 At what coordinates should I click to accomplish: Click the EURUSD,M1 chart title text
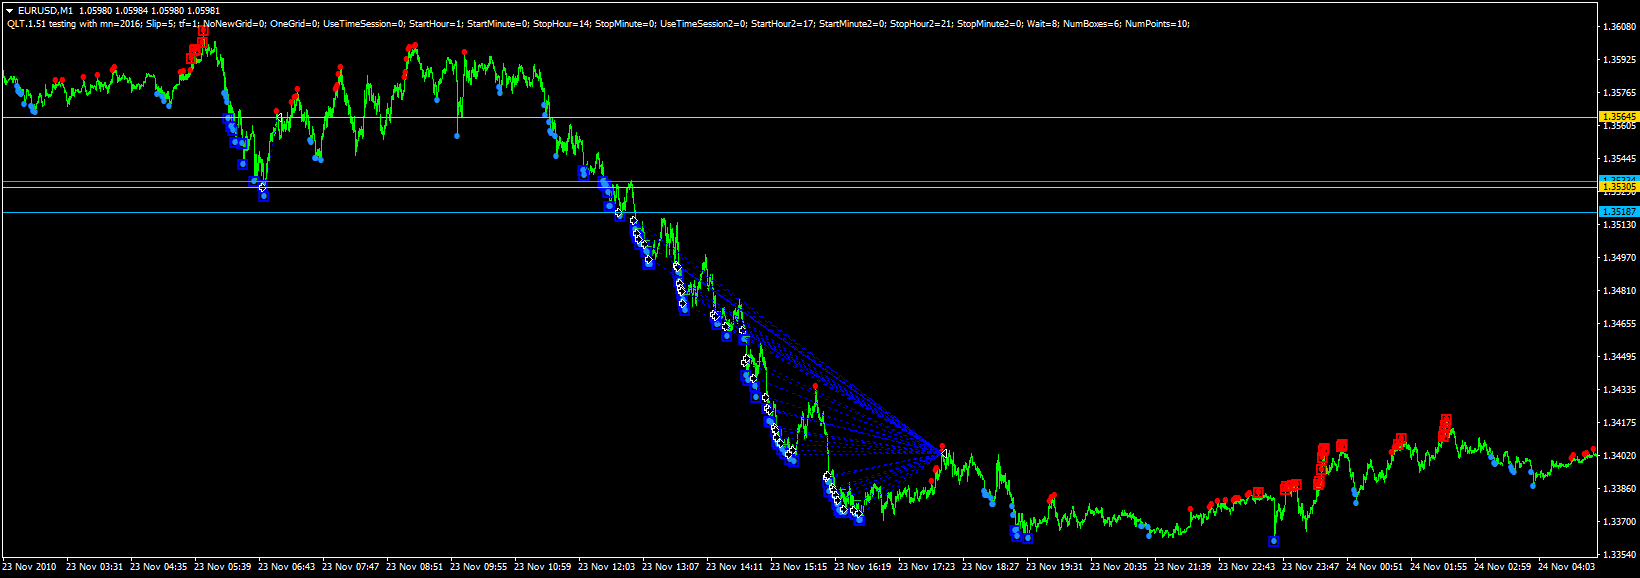[45, 11]
